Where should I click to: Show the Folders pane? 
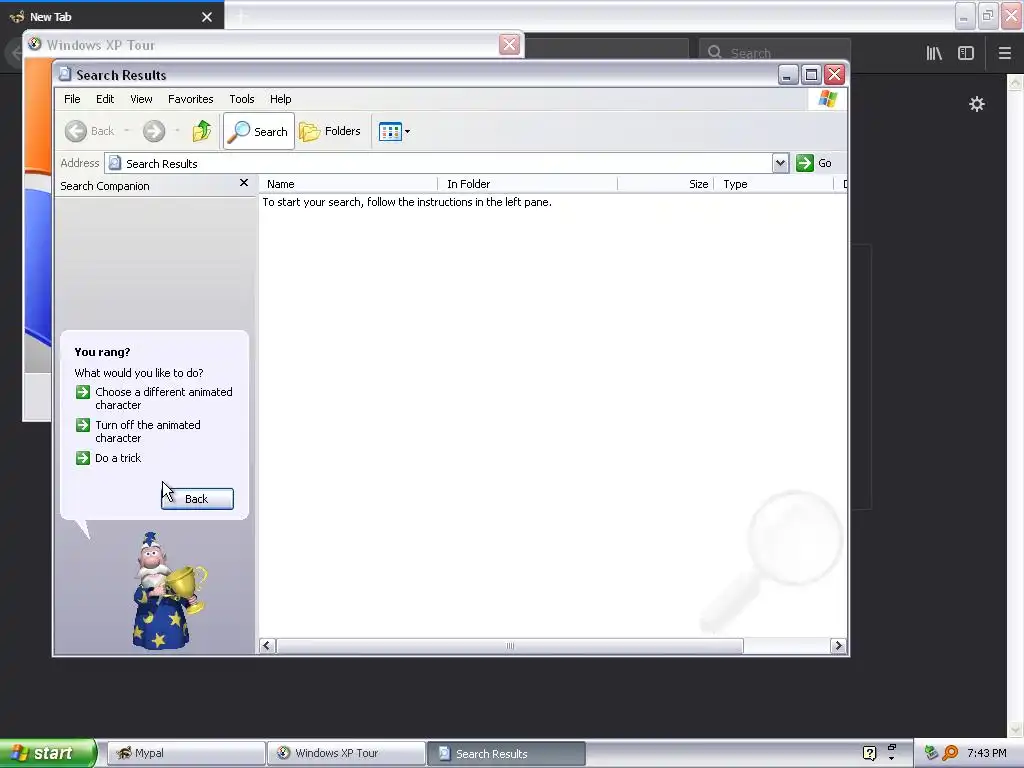[x=330, y=131]
